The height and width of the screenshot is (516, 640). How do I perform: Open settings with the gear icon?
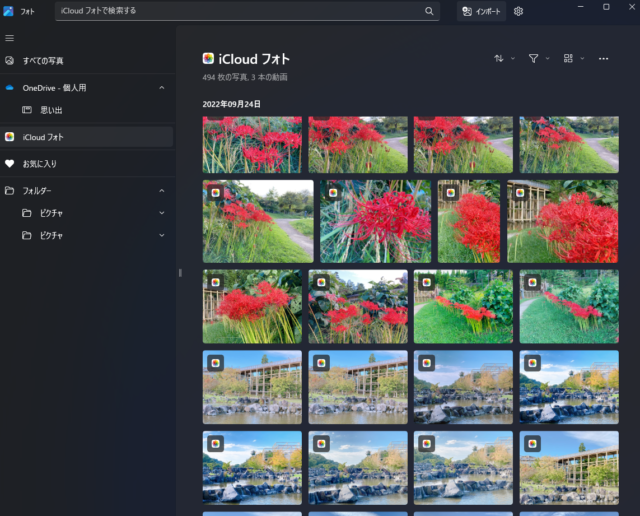(518, 11)
